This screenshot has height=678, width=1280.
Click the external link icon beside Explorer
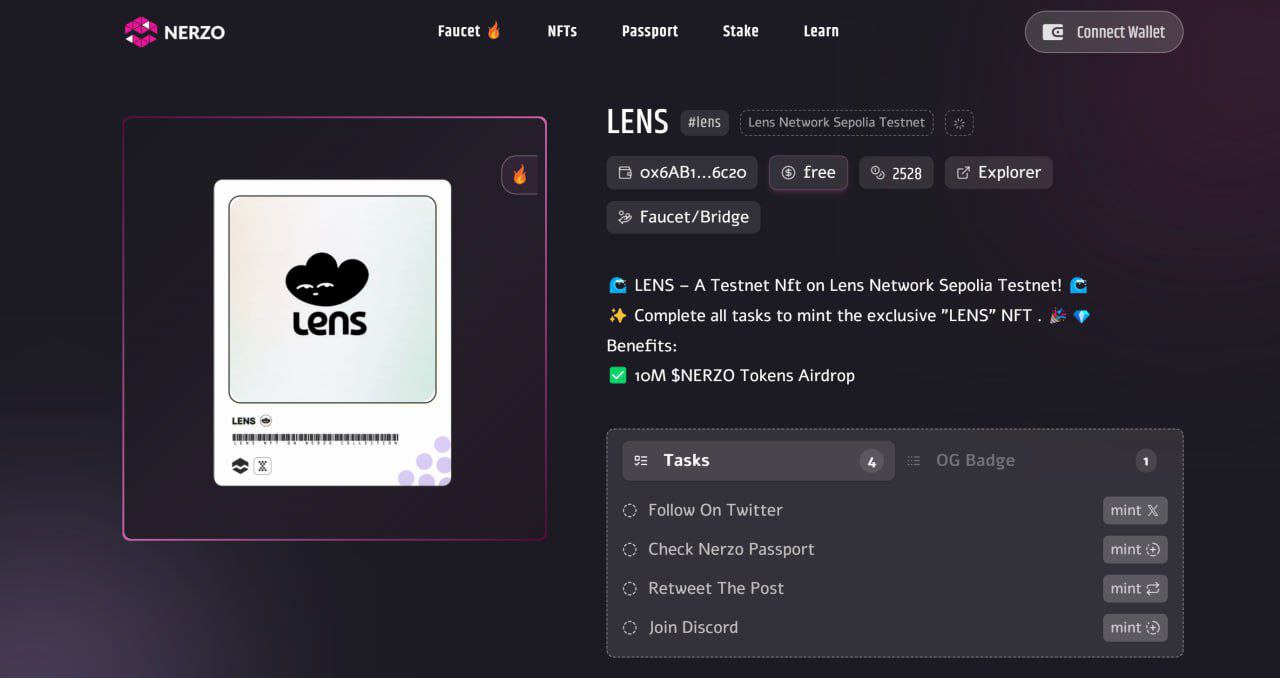(x=963, y=173)
